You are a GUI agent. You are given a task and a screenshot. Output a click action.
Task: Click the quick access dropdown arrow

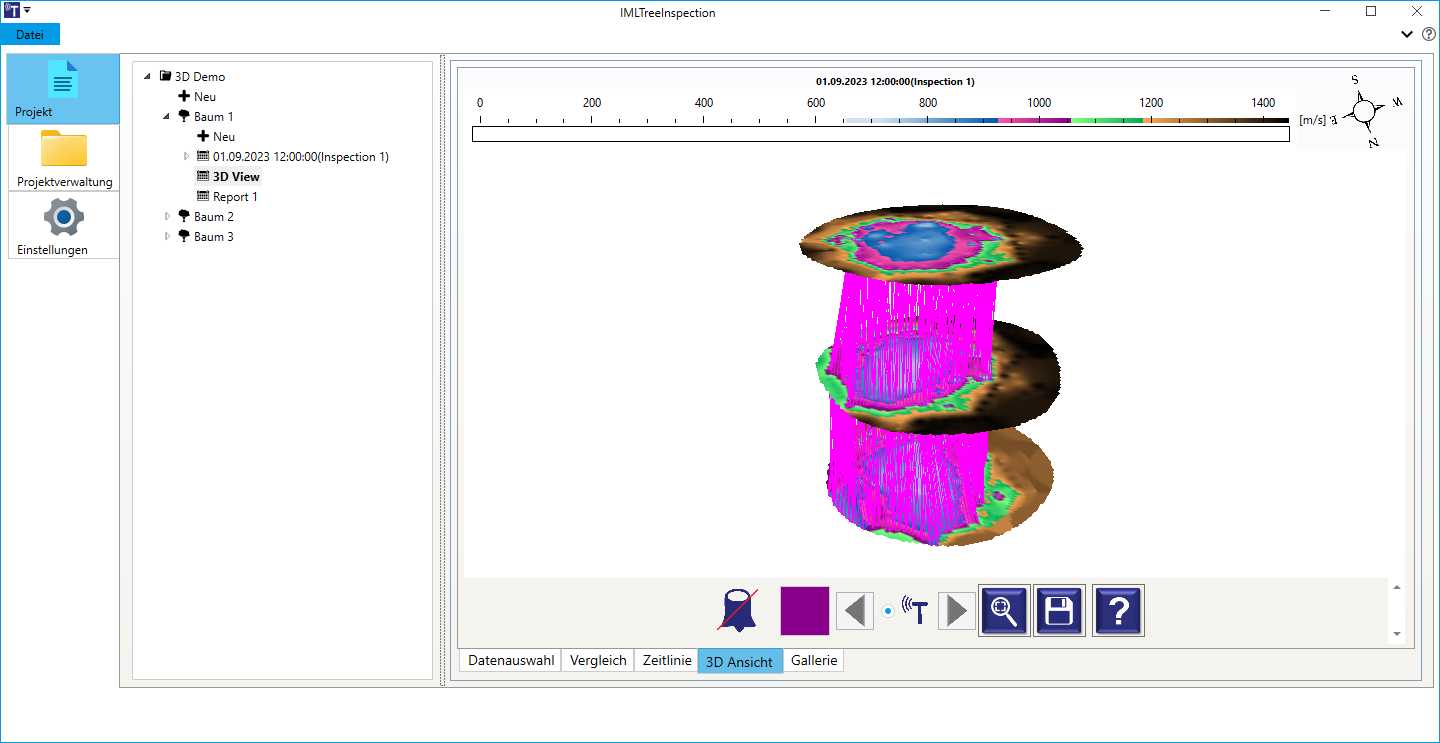tap(27, 10)
